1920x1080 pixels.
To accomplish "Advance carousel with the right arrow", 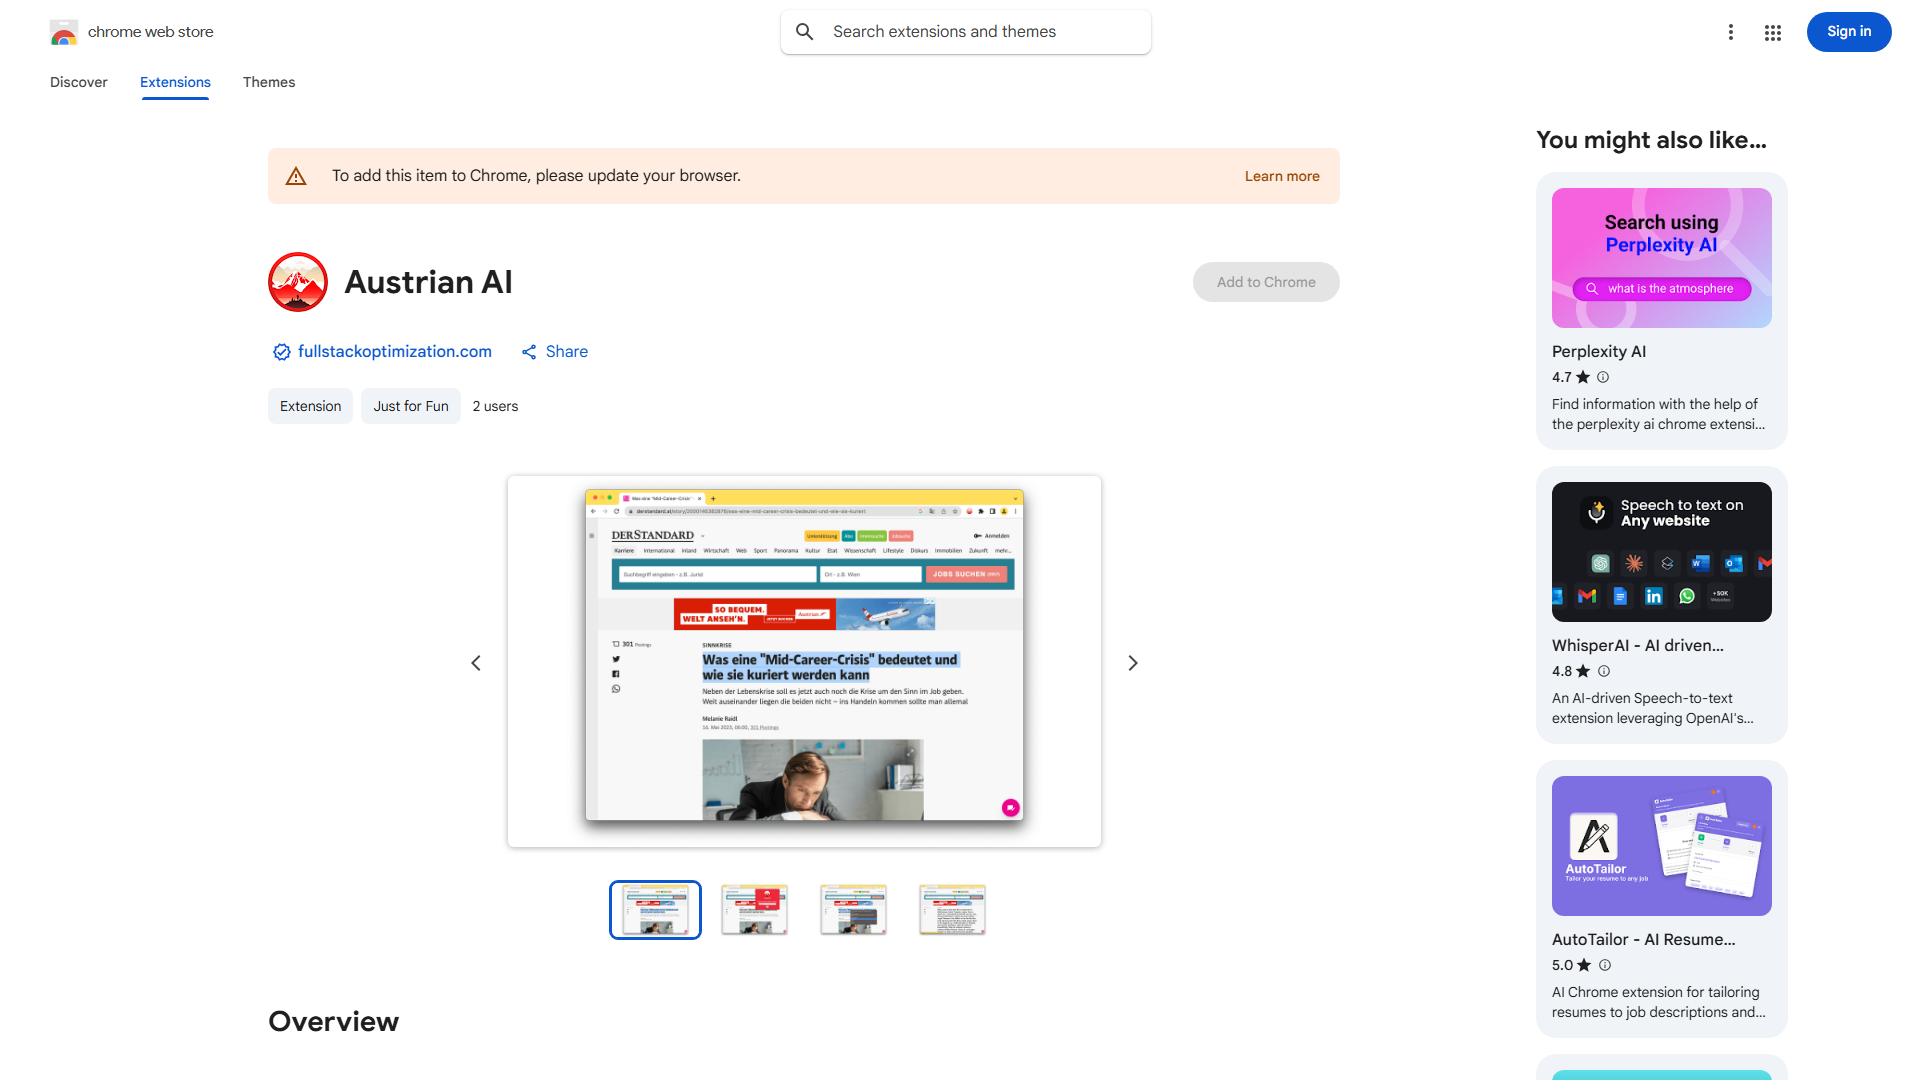I will (x=1132, y=662).
